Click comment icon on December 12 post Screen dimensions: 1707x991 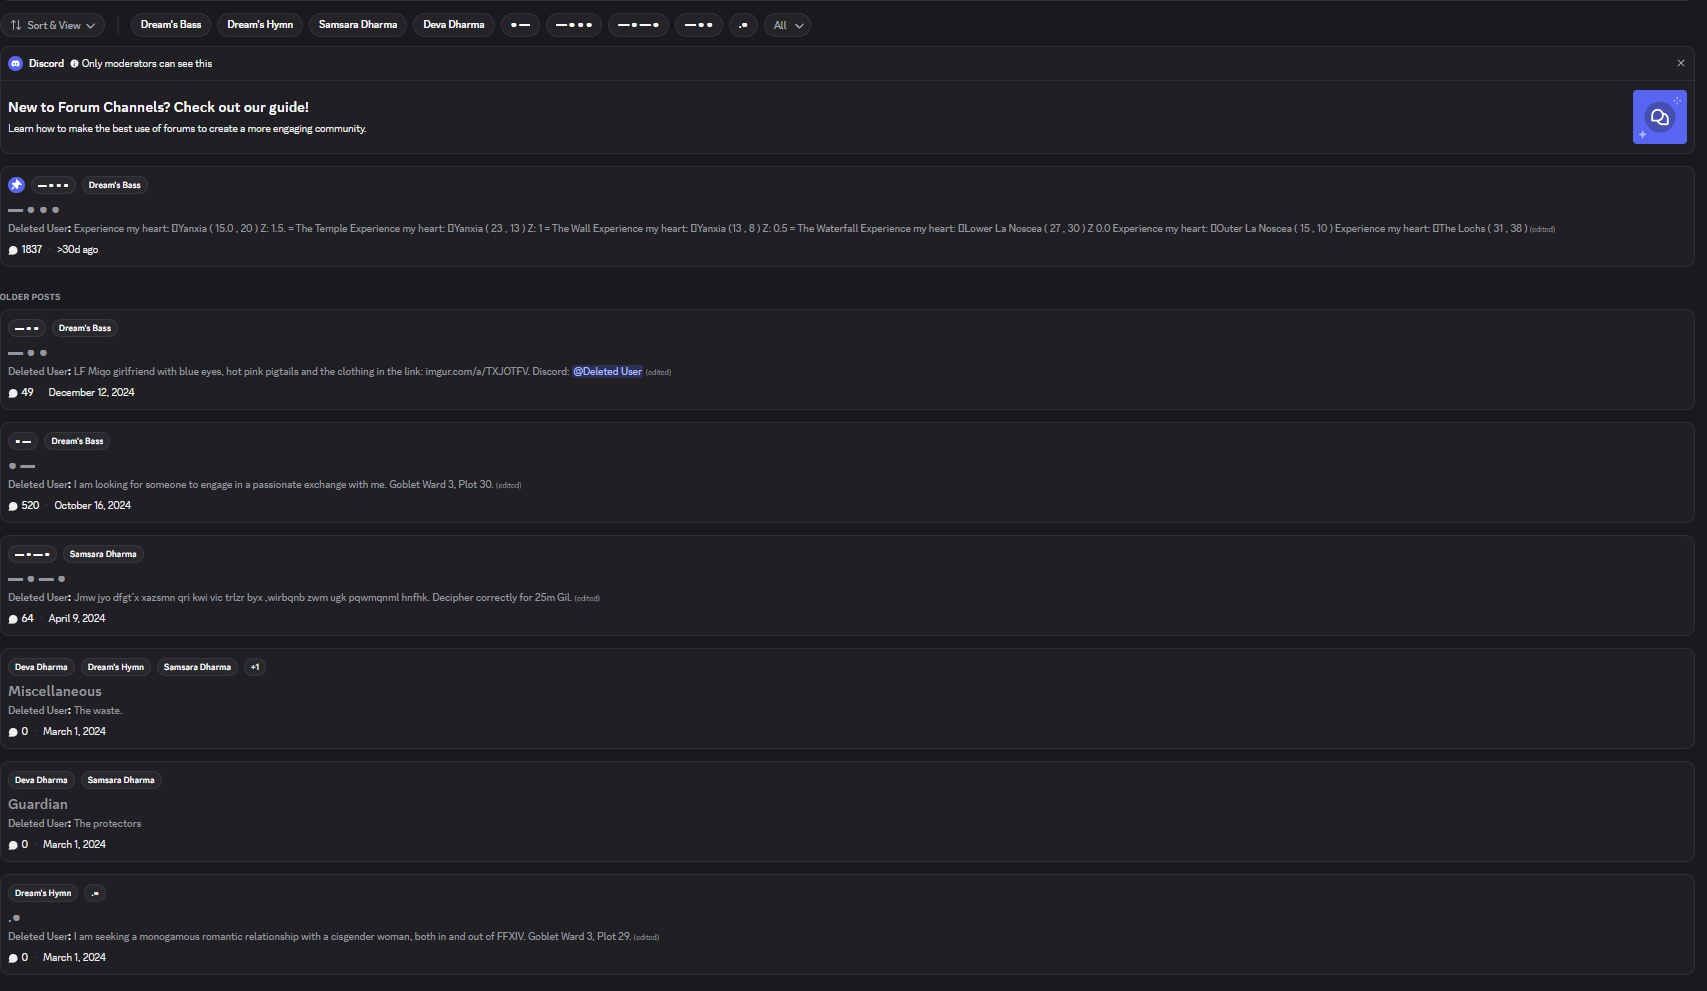[13, 393]
